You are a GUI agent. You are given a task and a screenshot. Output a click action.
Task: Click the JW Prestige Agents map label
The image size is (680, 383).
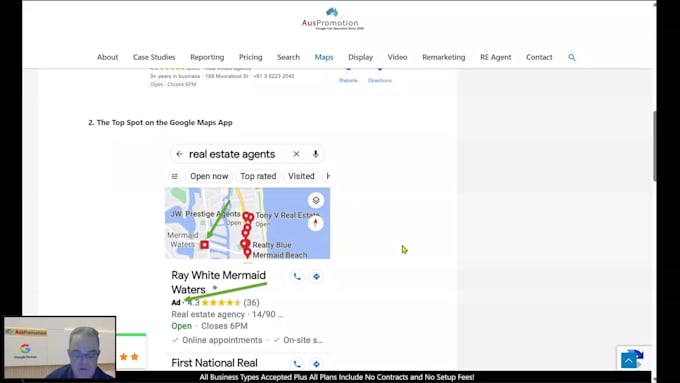[x=205, y=214]
